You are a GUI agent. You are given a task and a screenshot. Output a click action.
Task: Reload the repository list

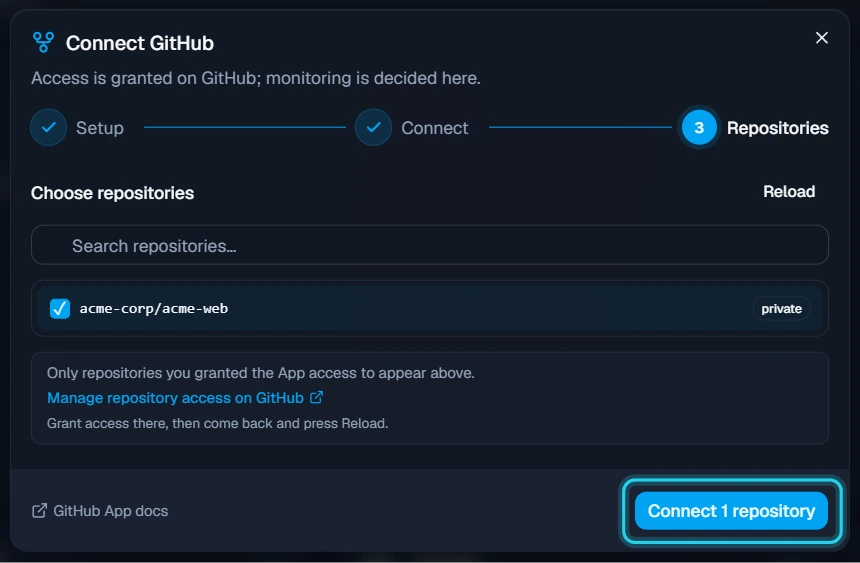coord(789,192)
